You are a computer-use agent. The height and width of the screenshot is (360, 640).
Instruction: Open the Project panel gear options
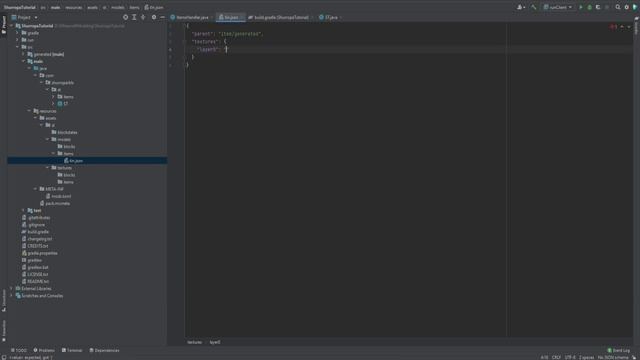[x=154, y=17]
